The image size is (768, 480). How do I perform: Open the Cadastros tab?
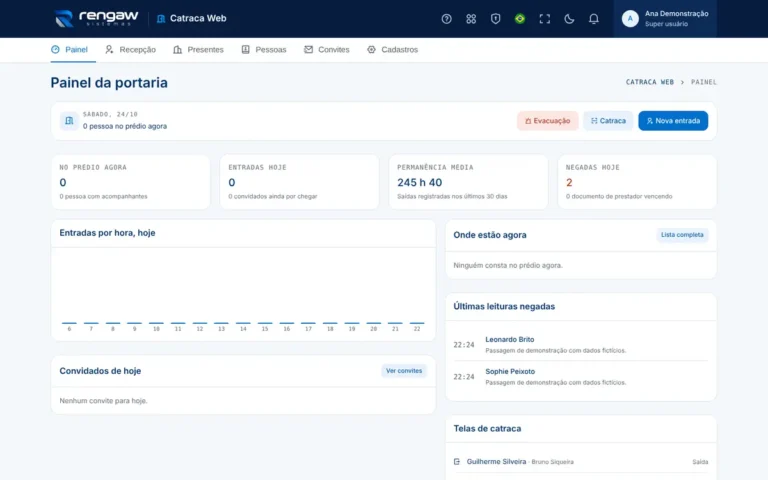[x=392, y=49]
